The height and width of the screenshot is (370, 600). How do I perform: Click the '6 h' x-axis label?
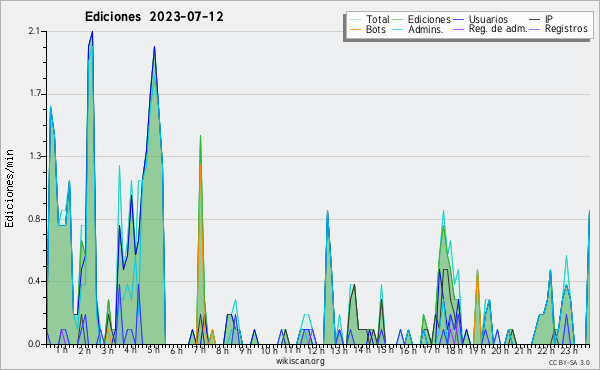coord(176,350)
